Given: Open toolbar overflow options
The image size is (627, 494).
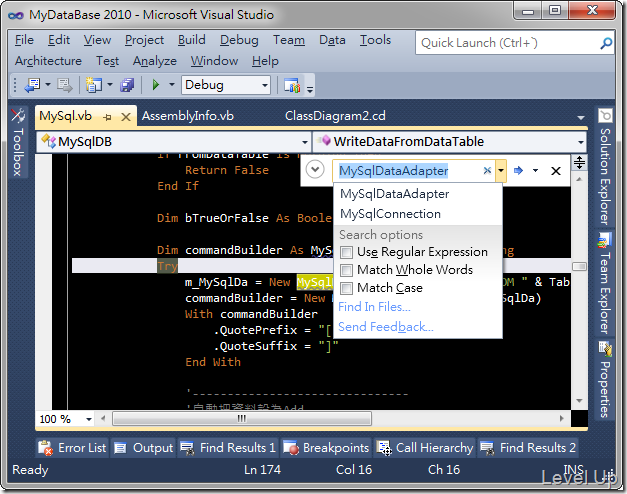Looking at the screenshot, I should [310, 90].
